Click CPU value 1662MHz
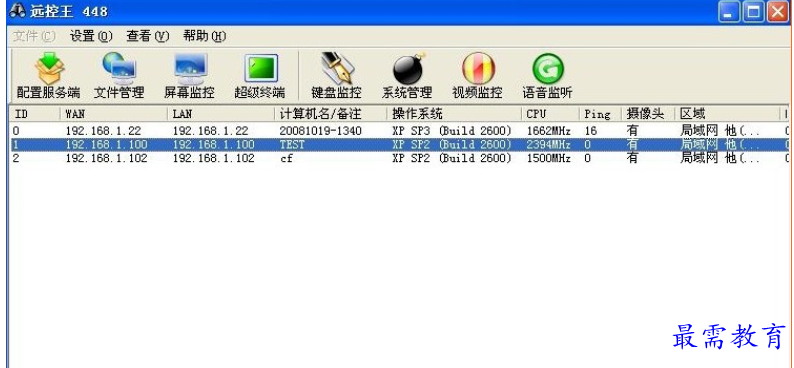Viewport: 794px width, 368px height. click(x=548, y=131)
